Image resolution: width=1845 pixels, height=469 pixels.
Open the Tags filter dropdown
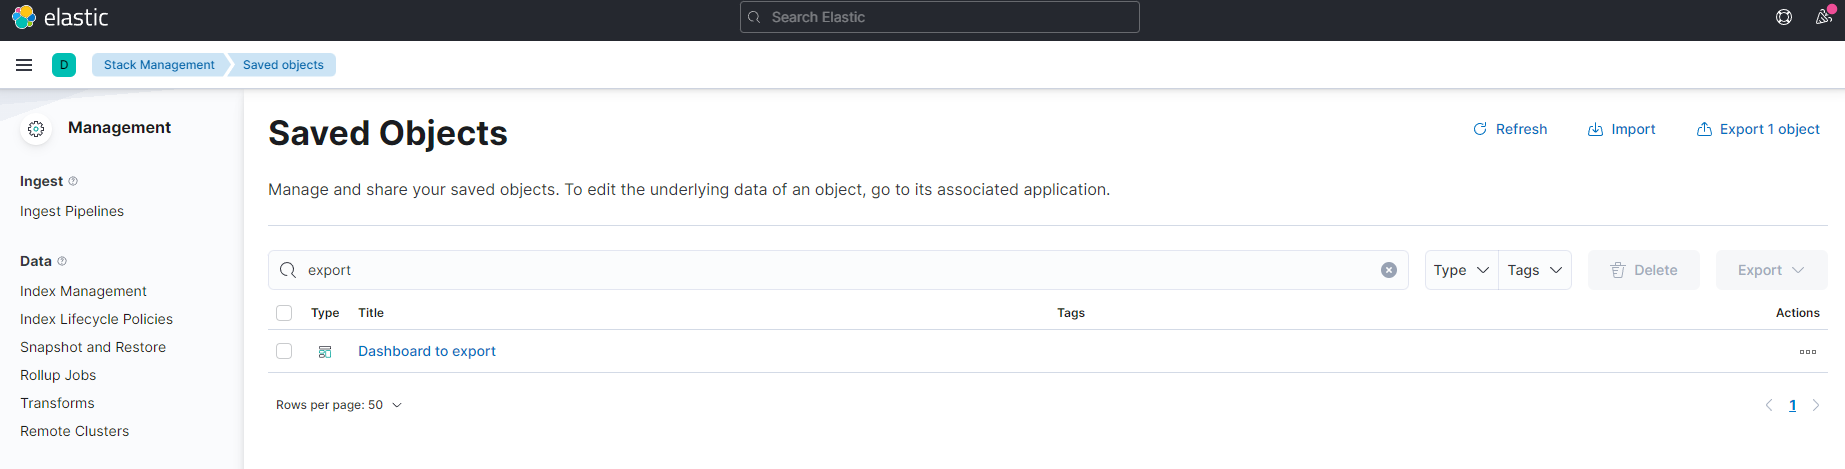click(x=1534, y=270)
